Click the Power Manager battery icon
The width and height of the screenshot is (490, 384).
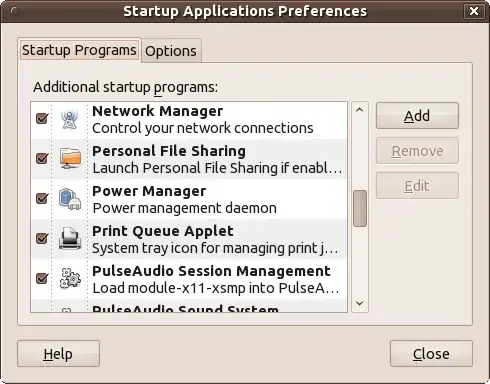(x=70, y=199)
